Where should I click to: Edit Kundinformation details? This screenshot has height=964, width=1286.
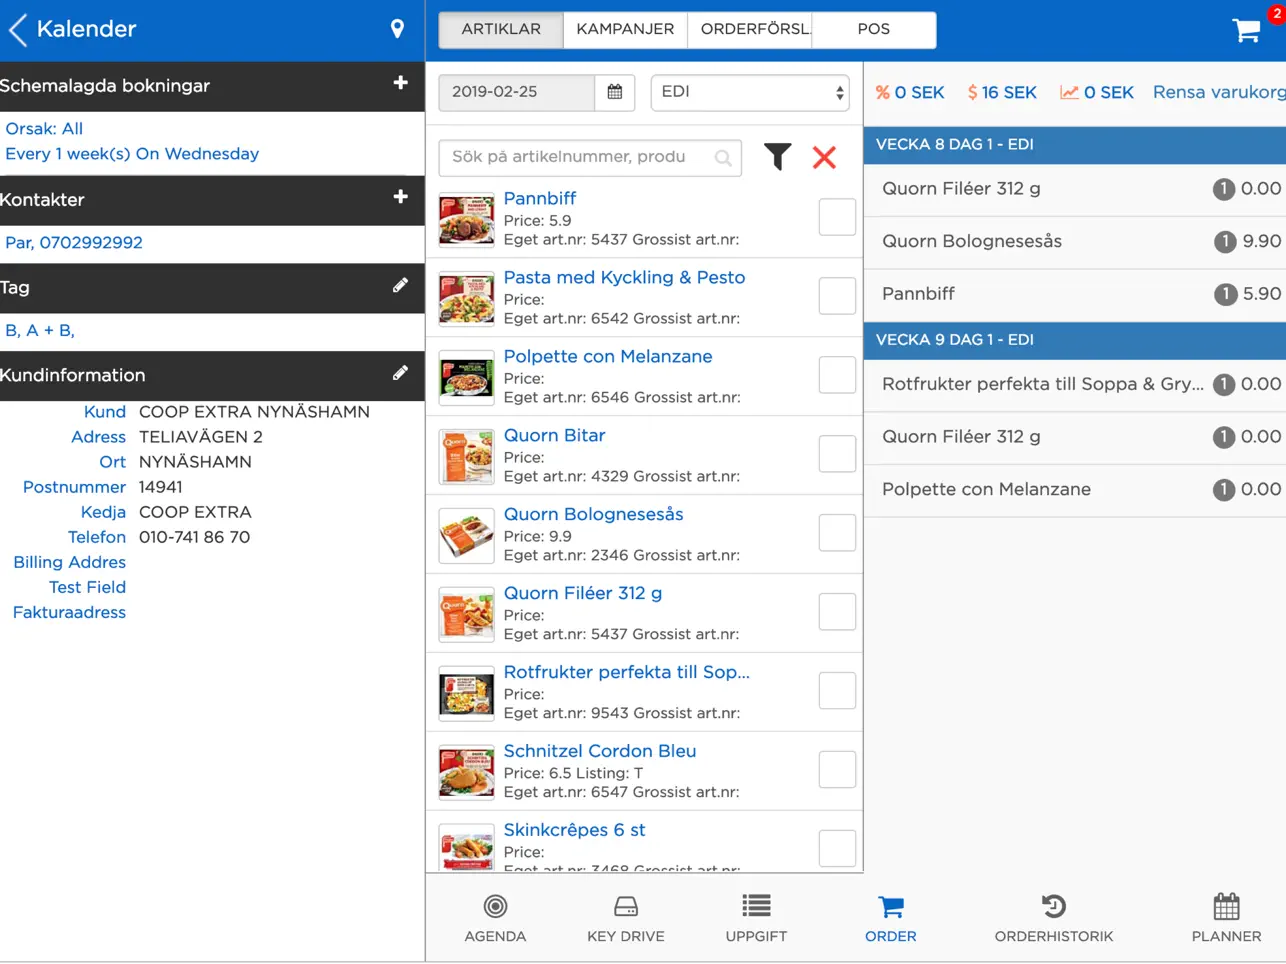click(x=400, y=374)
